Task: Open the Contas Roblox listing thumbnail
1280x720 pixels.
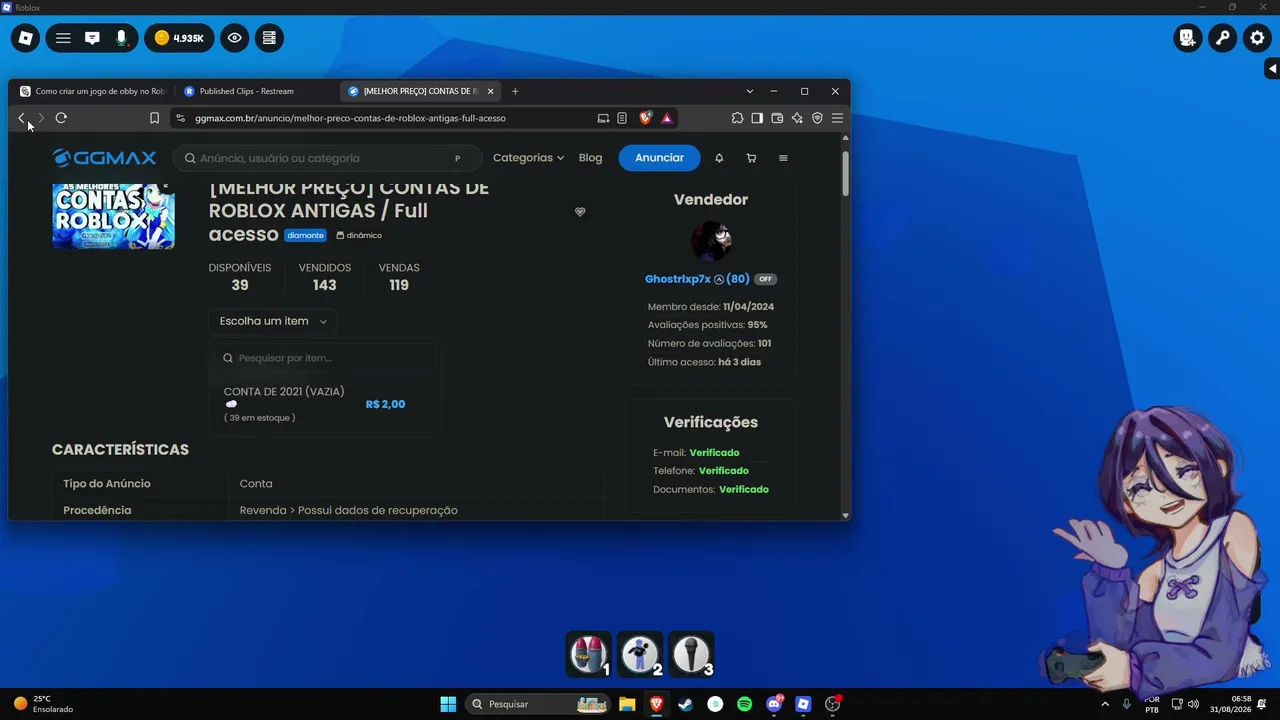Action: 113,215
